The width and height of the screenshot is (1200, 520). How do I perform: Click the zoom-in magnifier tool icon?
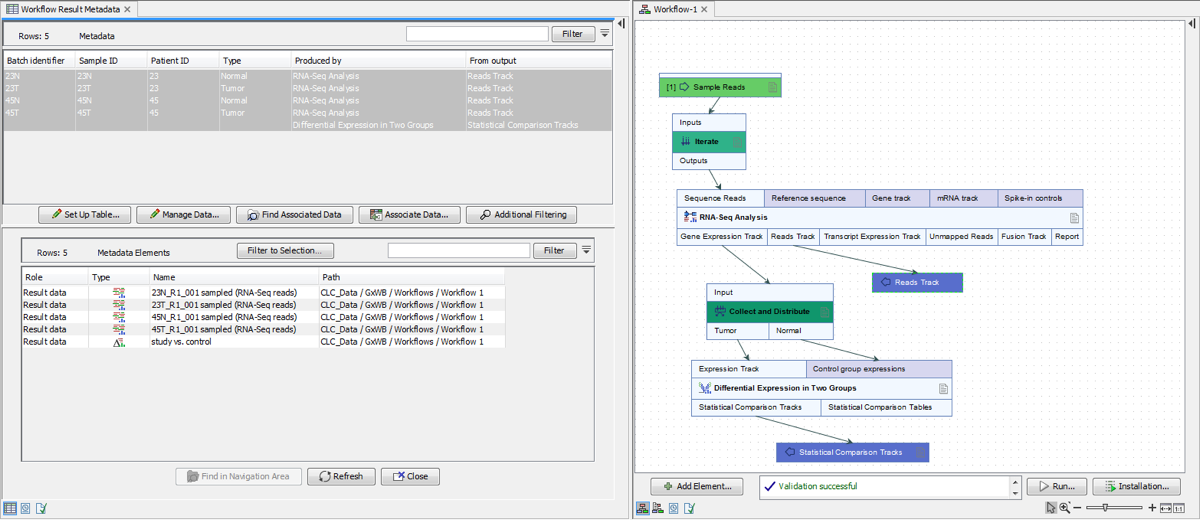tap(1065, 508)
